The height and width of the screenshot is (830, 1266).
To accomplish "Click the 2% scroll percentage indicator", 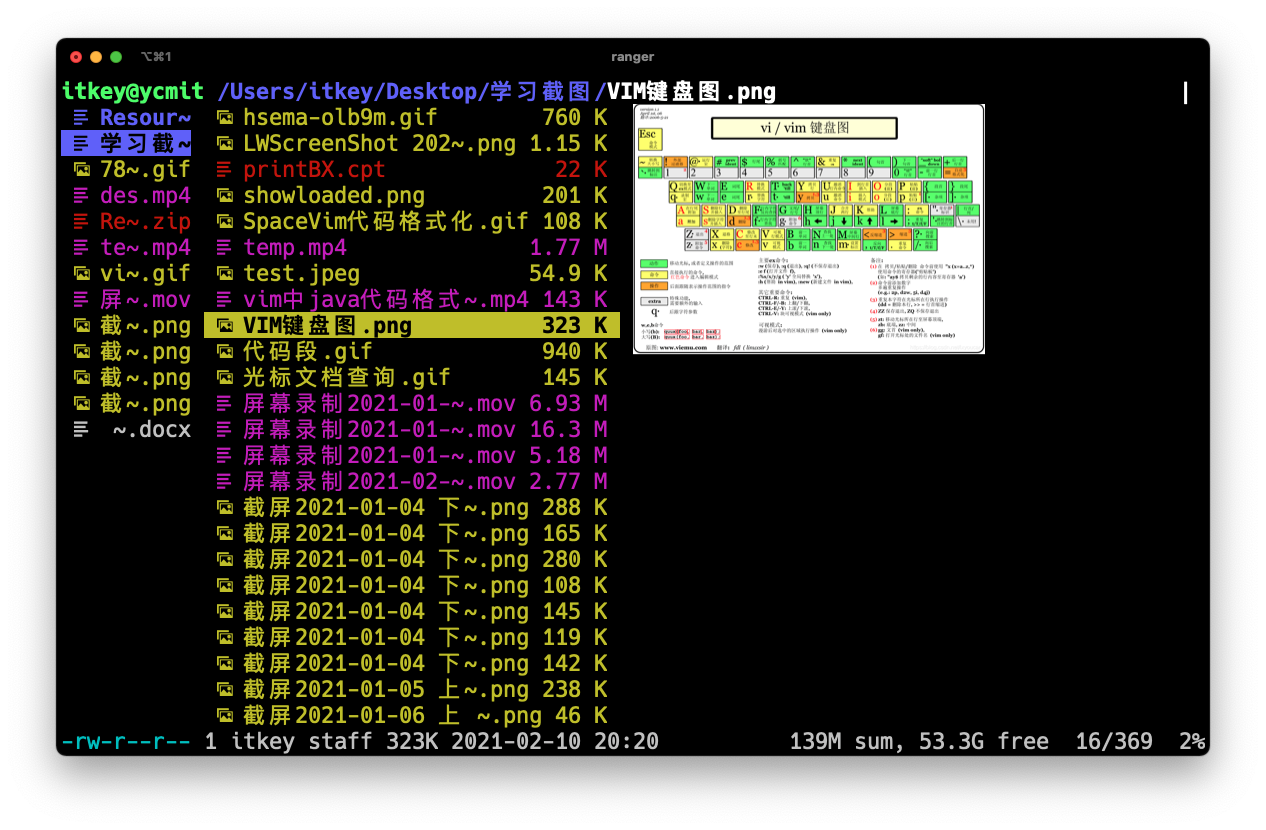I will [1192, 742].
